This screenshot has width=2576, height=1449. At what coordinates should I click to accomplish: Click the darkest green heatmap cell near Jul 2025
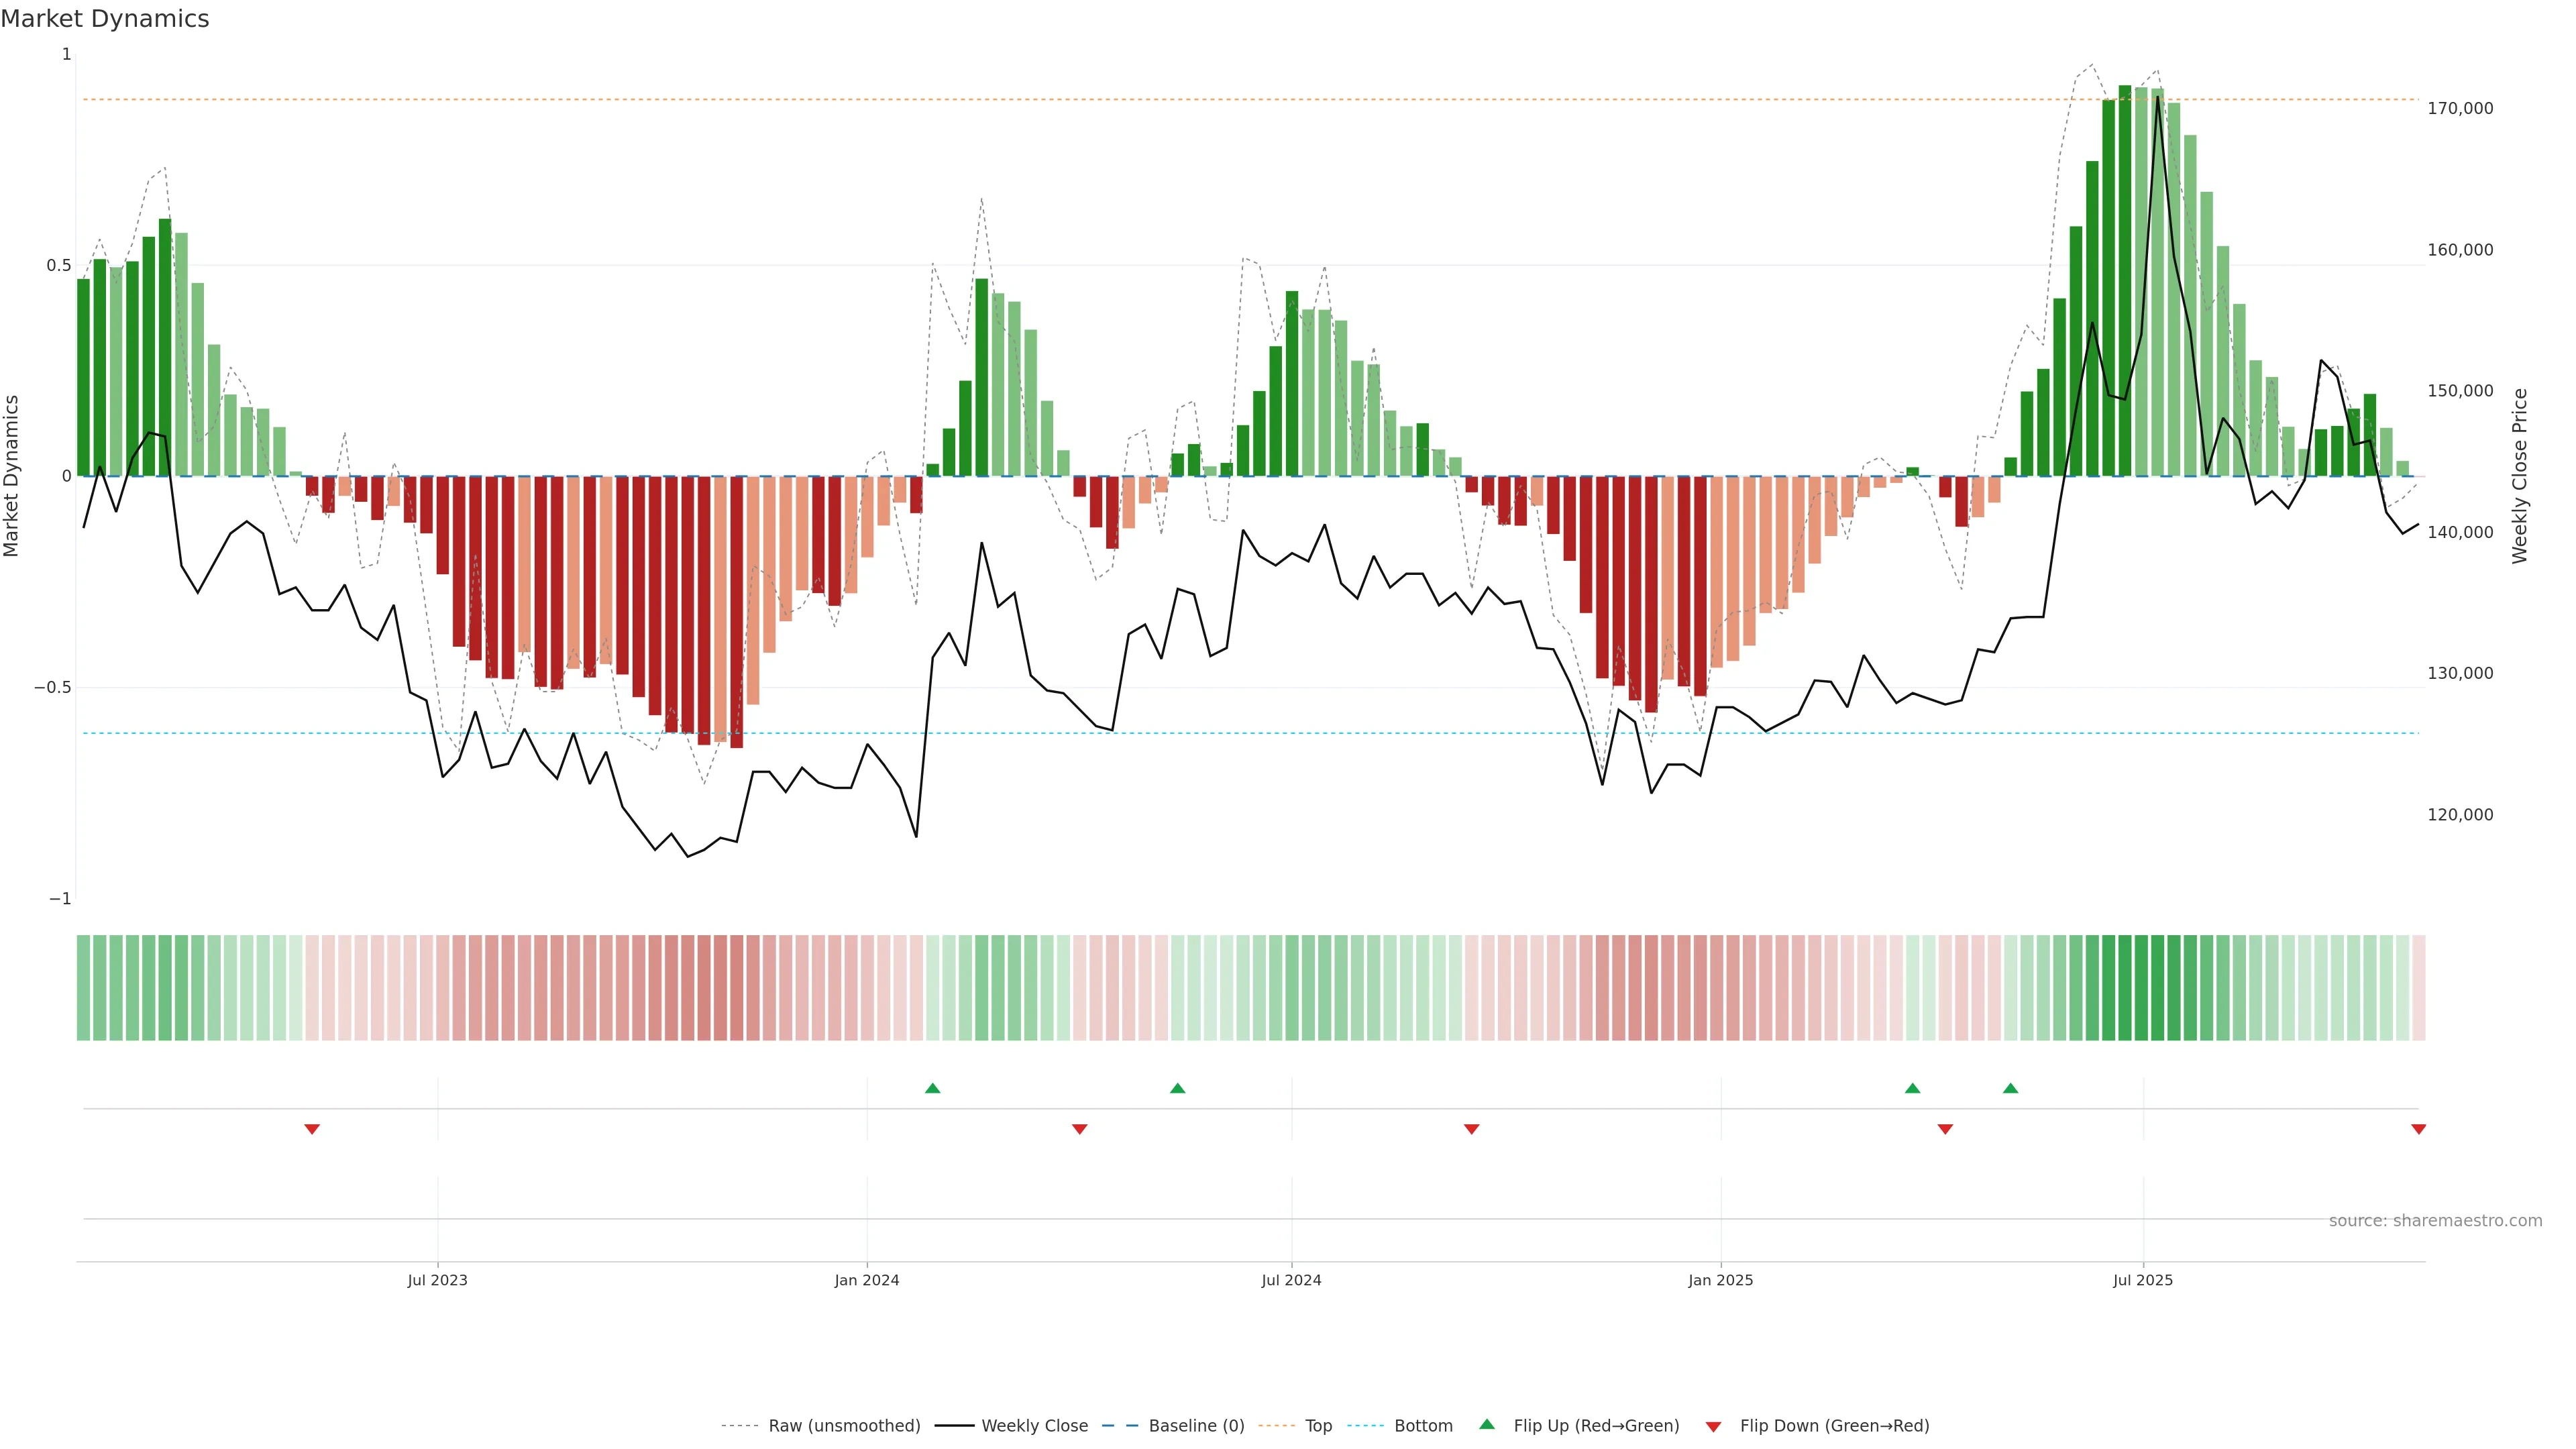[2125, 988]
